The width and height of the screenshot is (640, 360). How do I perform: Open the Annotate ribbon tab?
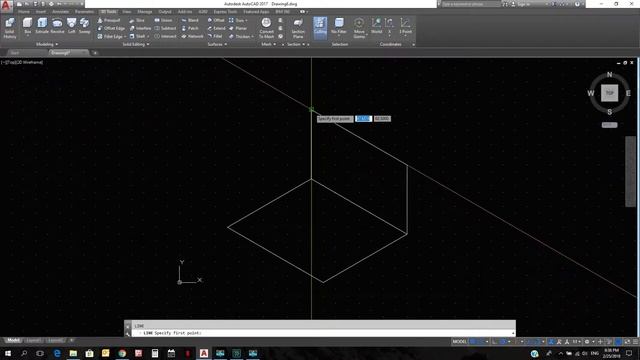(60, 12)
